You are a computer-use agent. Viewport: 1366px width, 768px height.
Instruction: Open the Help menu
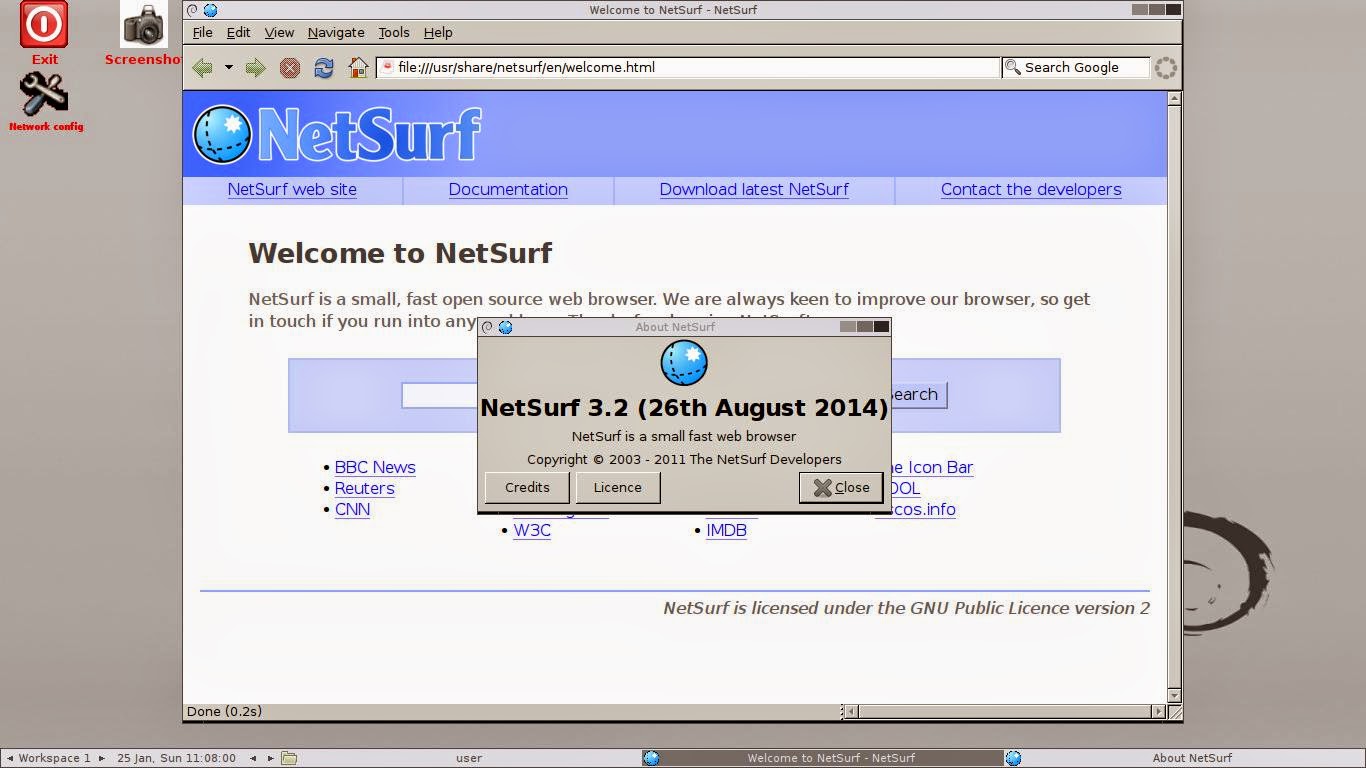pyautogui.click(x=438, y=33)
